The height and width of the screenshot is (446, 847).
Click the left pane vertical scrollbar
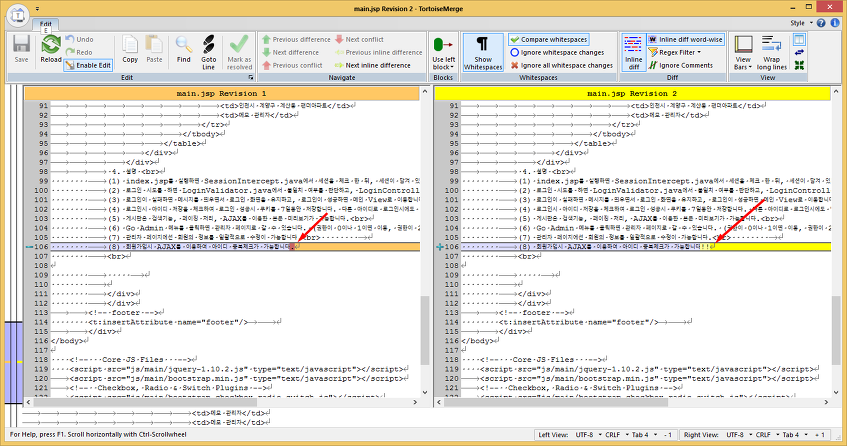(425, 242)
